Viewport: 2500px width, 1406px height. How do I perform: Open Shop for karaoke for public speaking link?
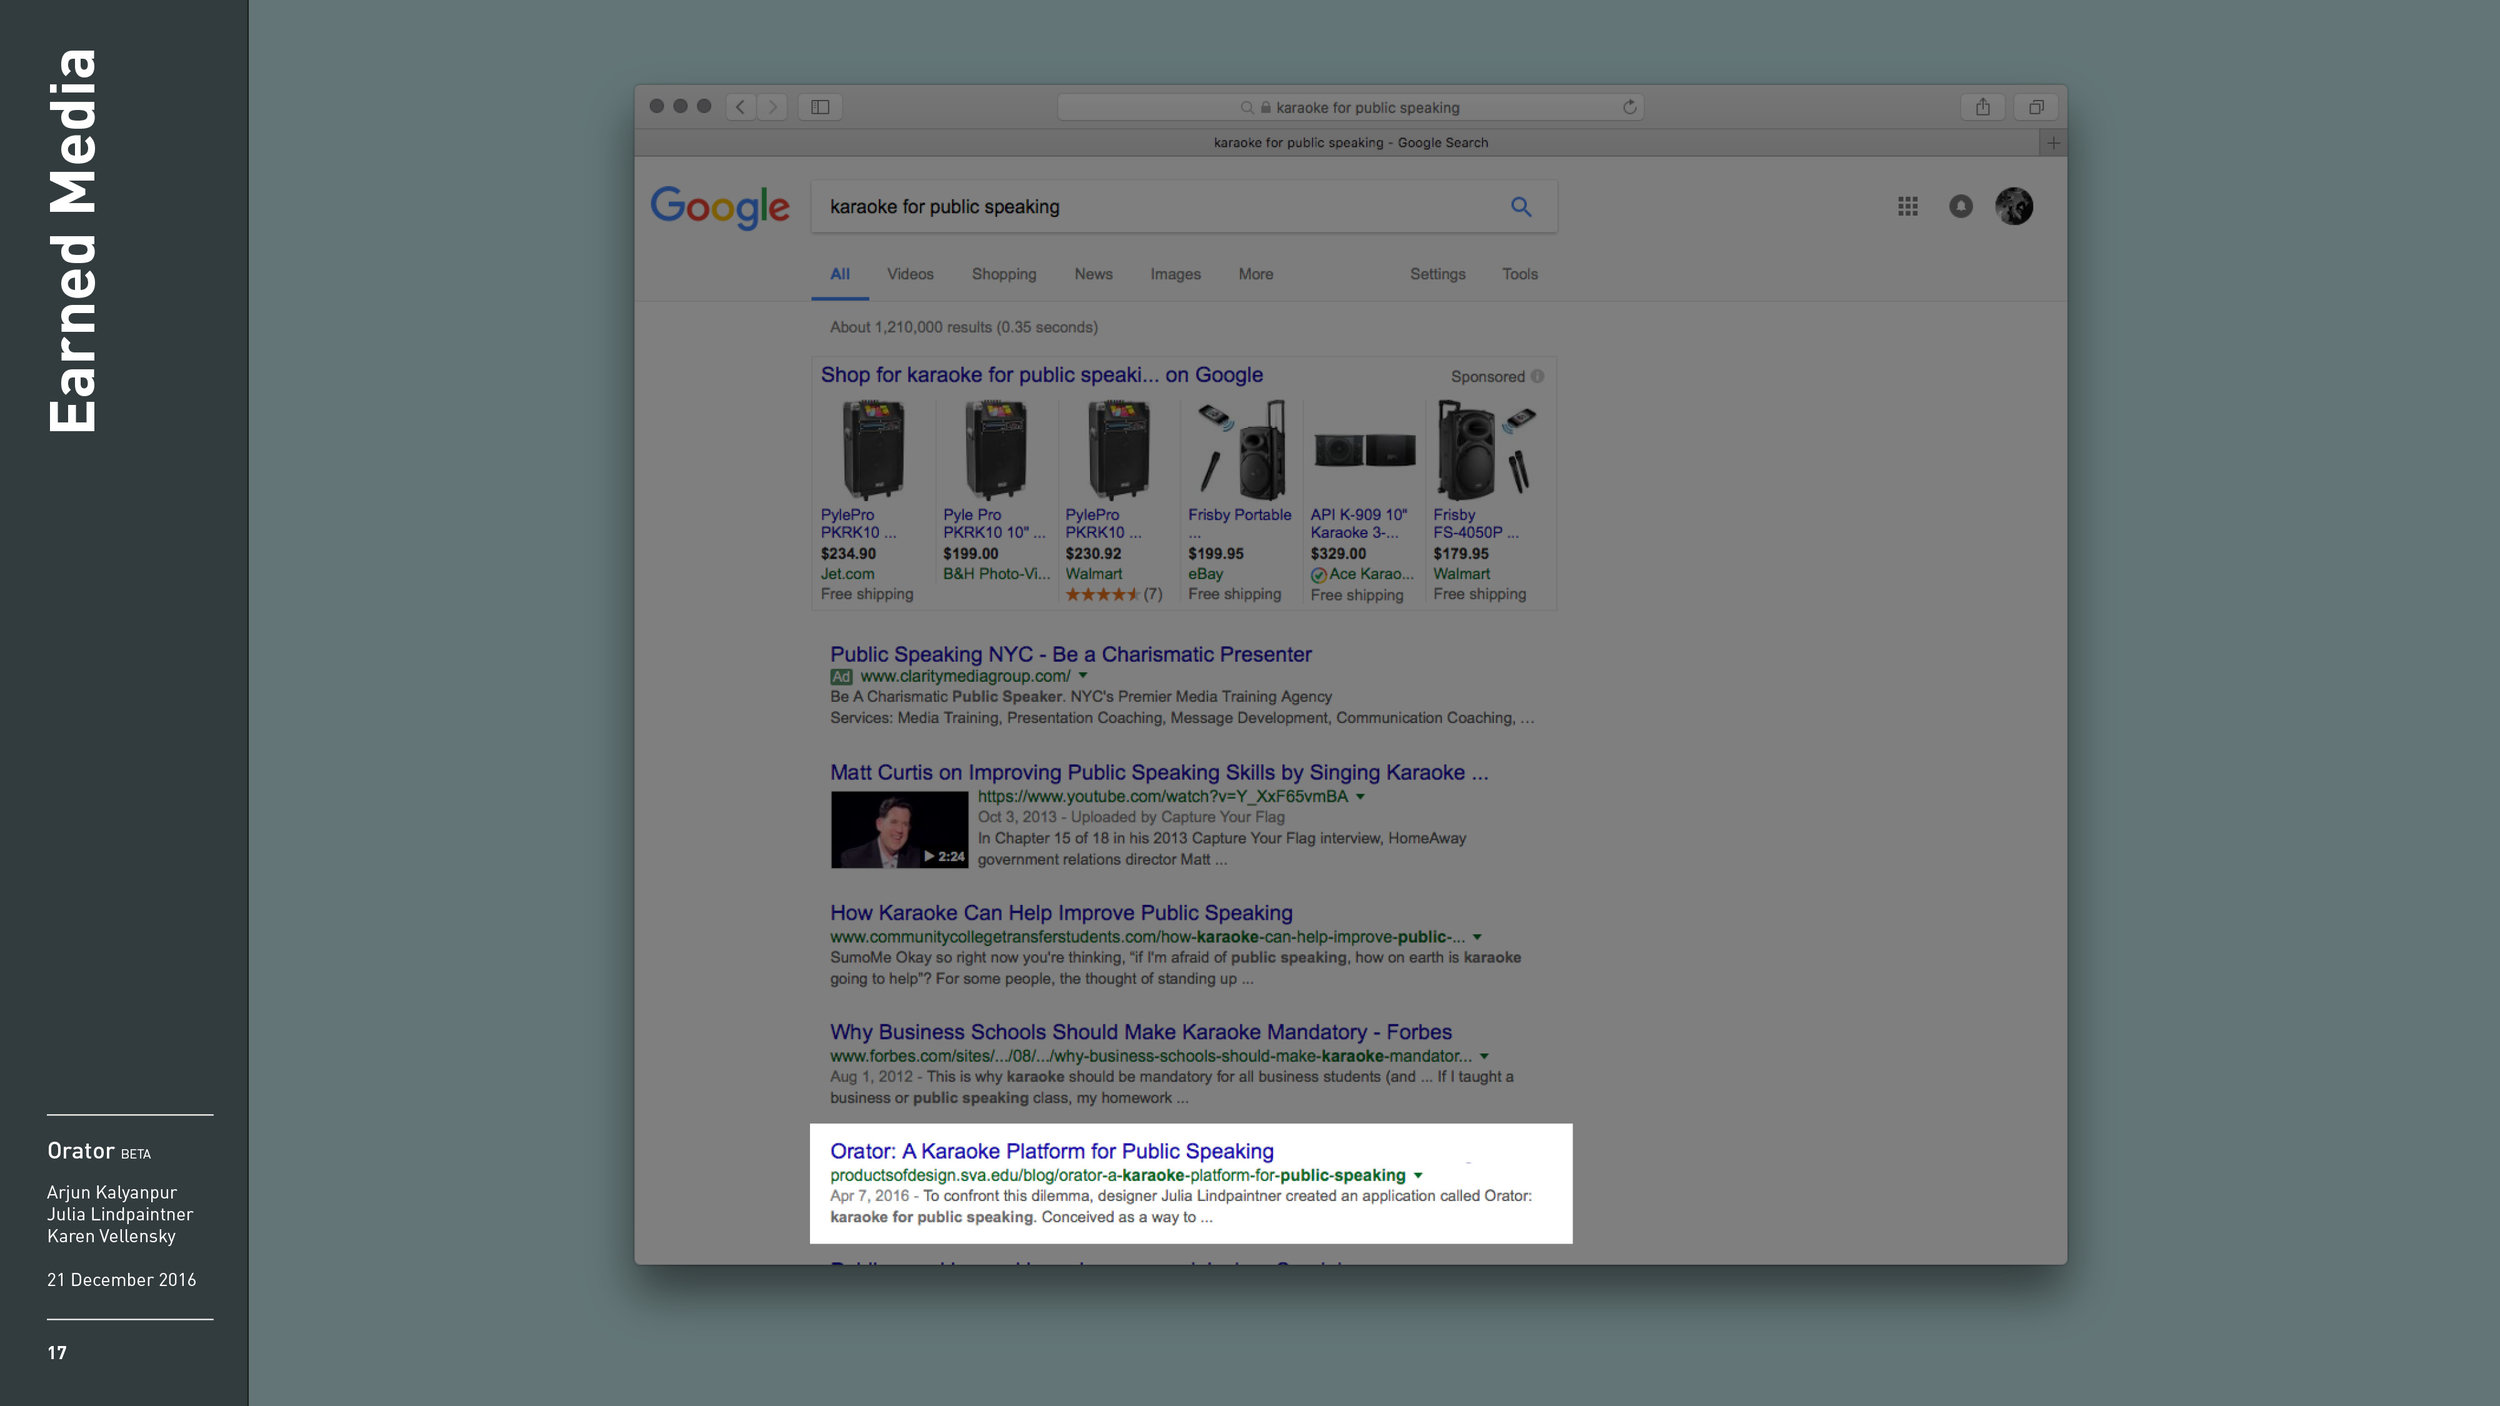[1041, 375]
